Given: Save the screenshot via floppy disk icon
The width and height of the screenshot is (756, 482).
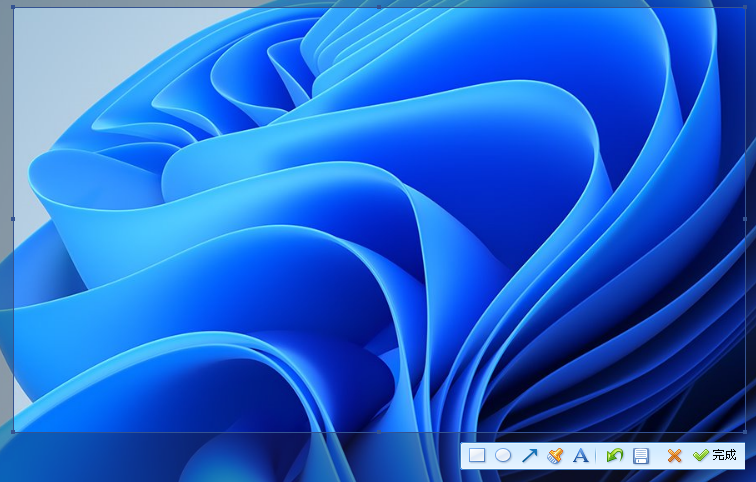Looking at the screenshot, I should pos(641,455).
